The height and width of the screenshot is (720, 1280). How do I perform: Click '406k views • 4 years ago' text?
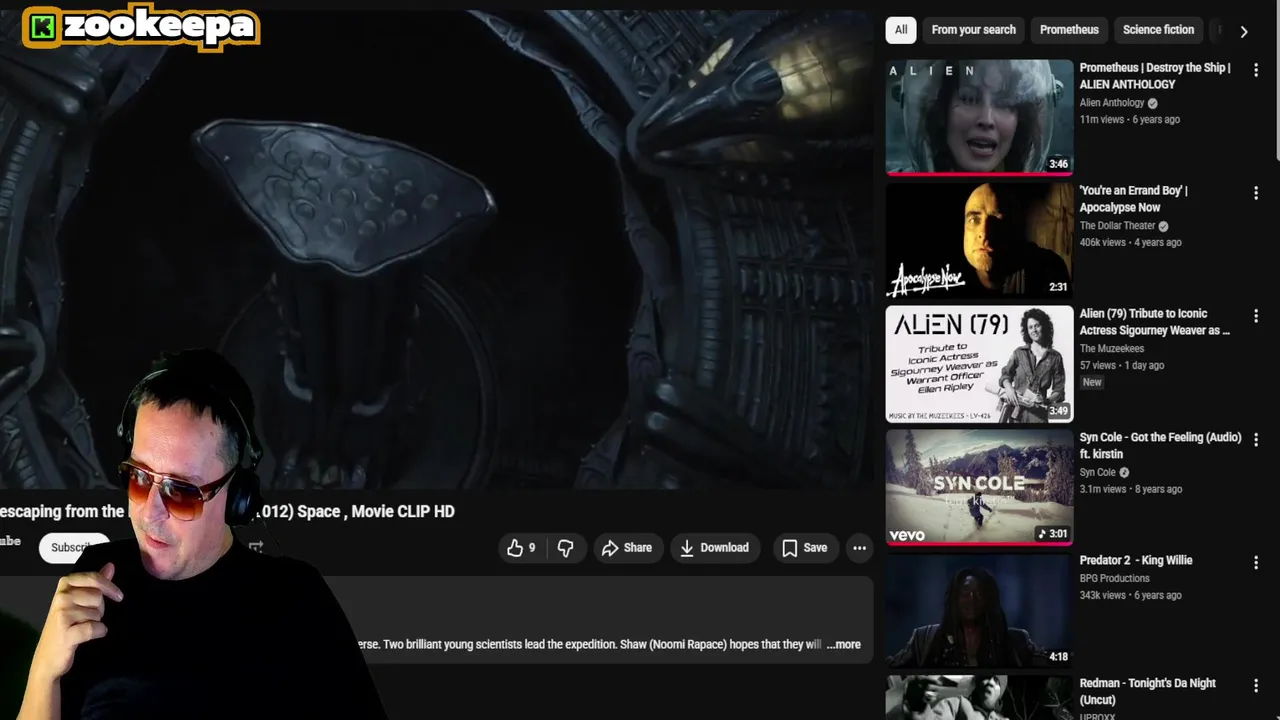click(x=1131, y=242)
